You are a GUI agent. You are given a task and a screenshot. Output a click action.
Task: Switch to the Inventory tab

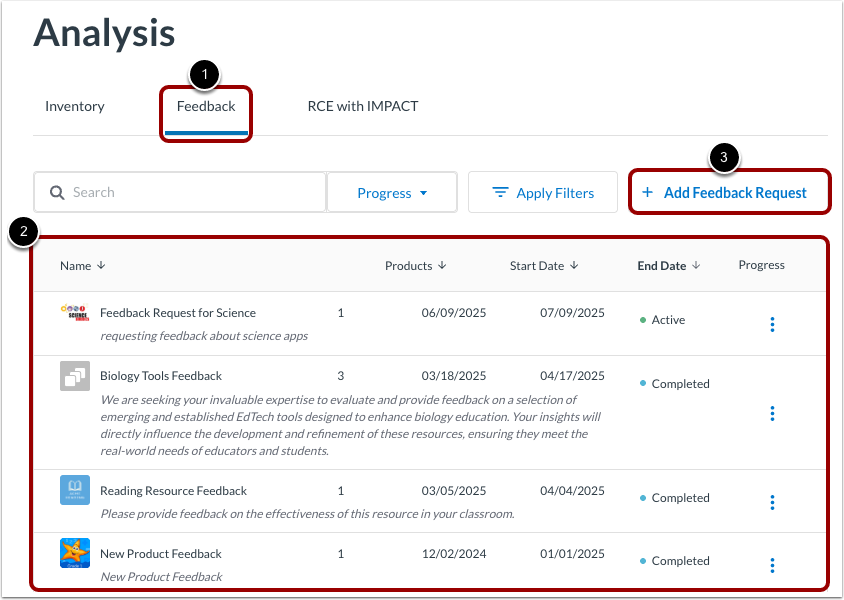[x=75, y=107]
